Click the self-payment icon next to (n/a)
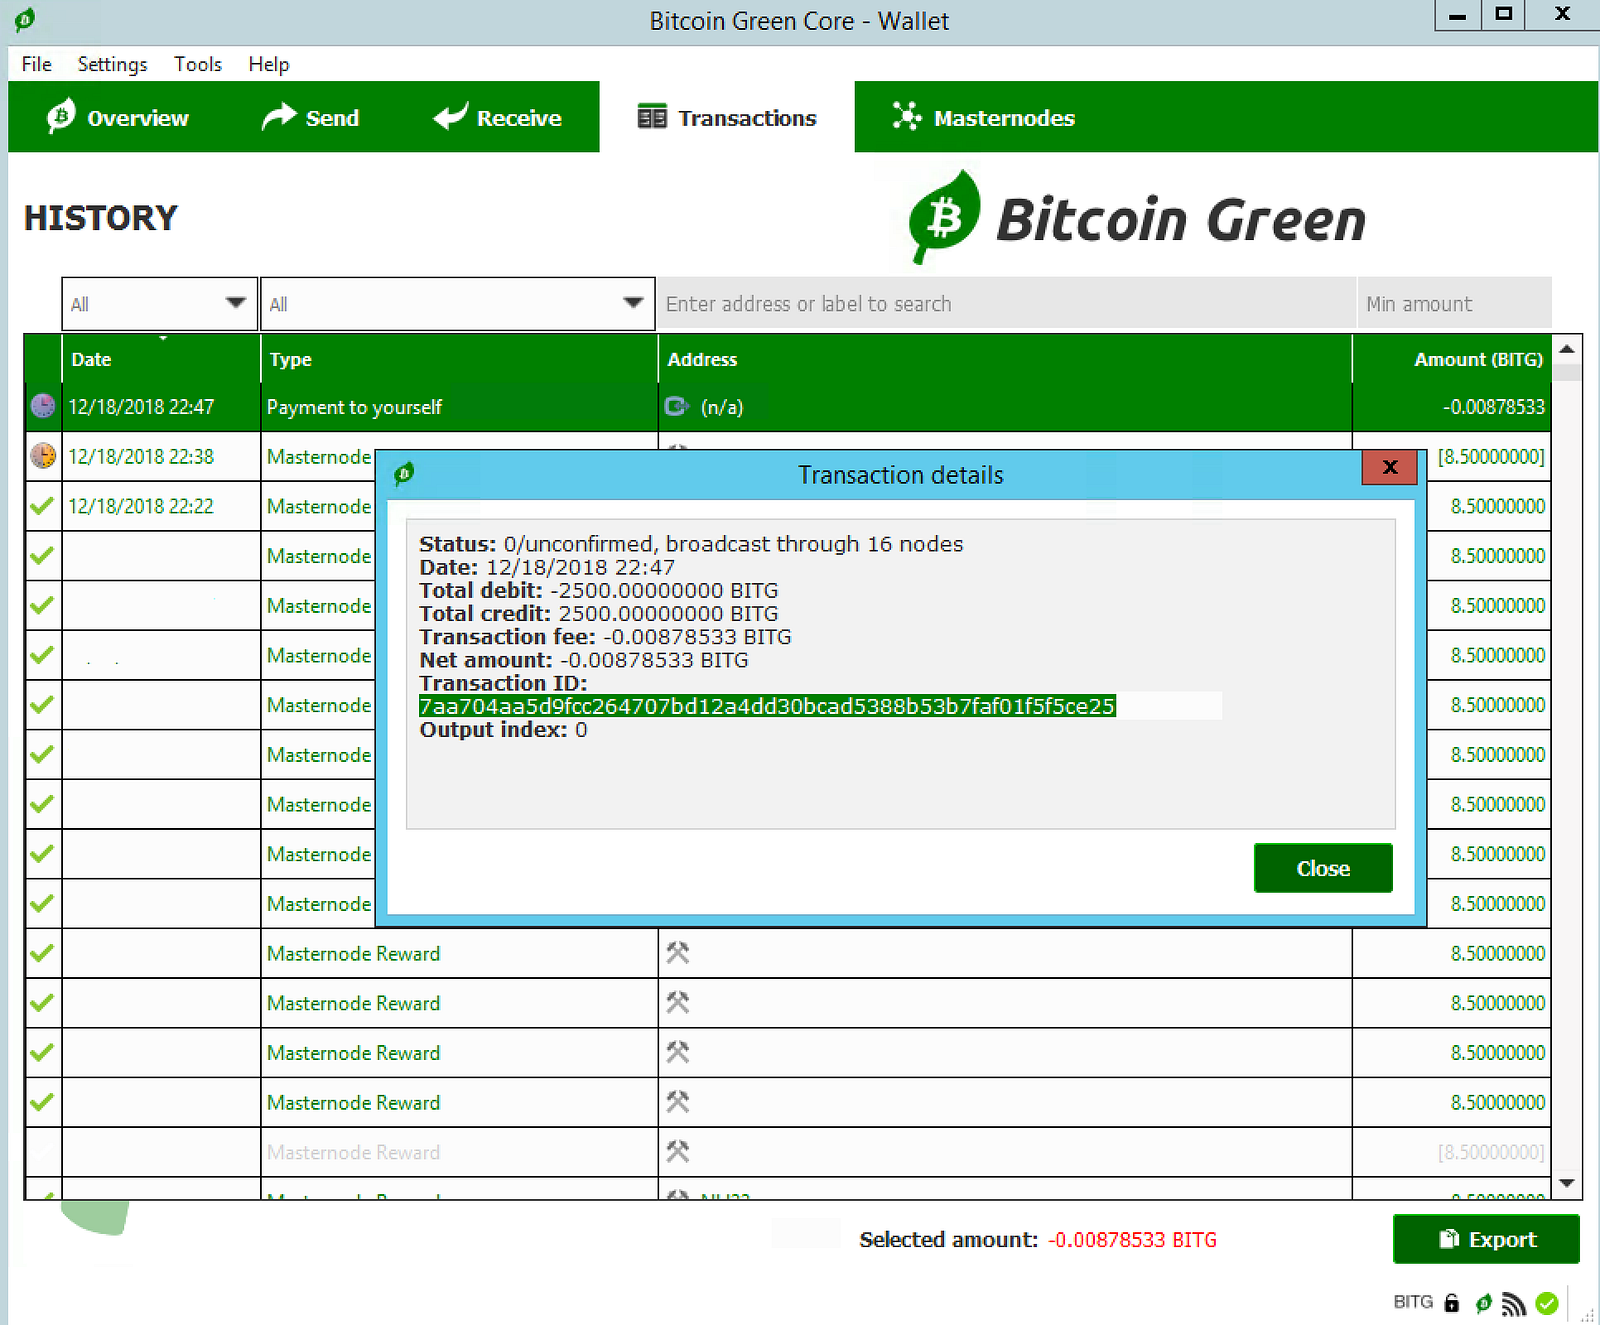This screenshot has height=1325, width=1600. point(677,406)
